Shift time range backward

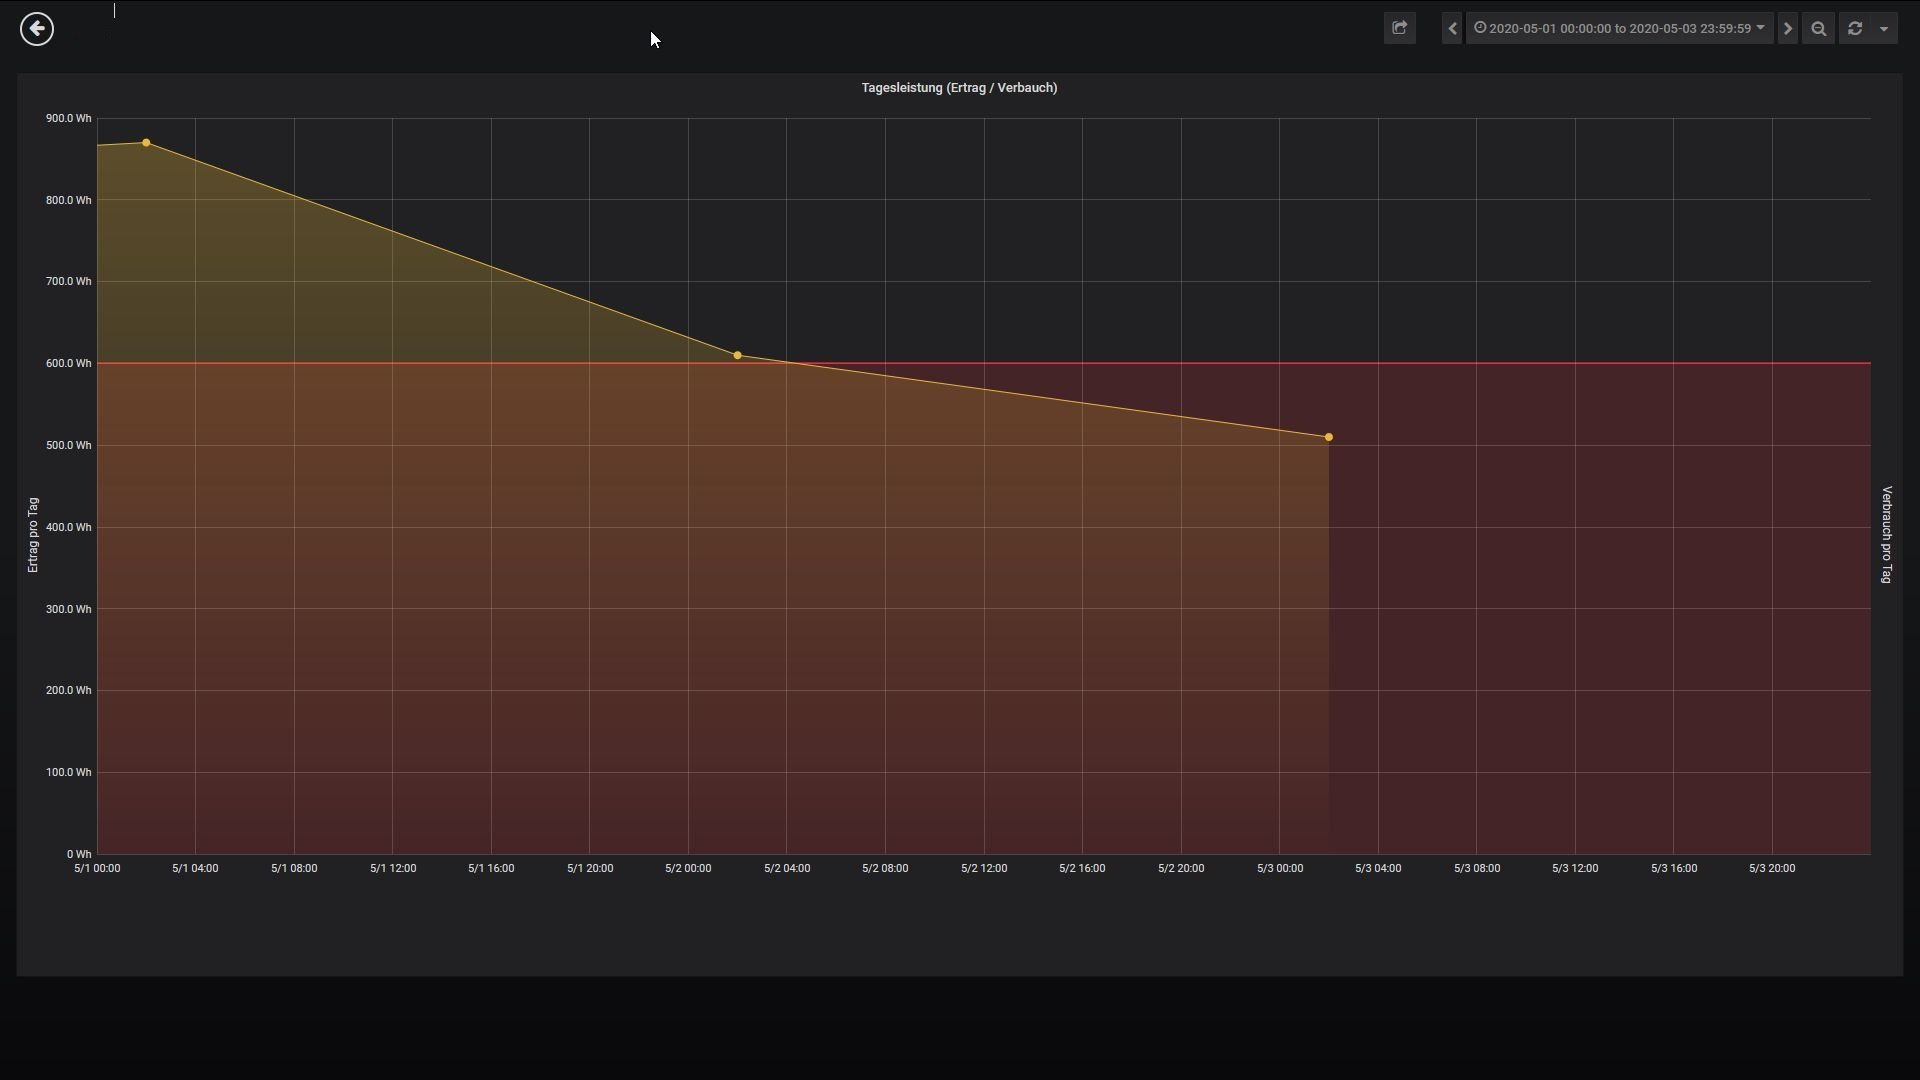(x=1452, y=28)
